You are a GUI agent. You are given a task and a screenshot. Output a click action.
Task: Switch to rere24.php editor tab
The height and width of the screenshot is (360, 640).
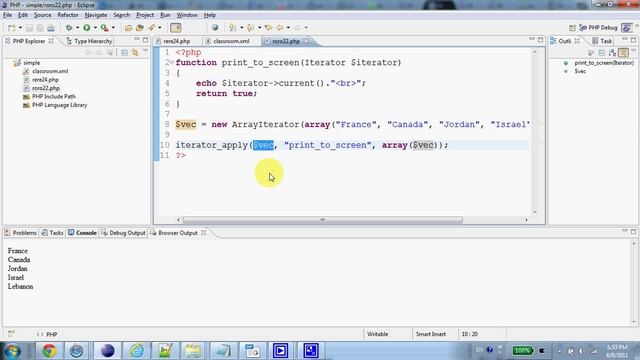click(173, 41)
